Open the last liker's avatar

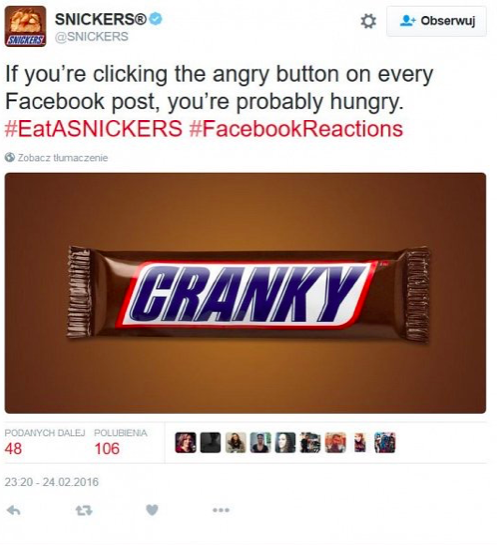(x=385, y=442)
